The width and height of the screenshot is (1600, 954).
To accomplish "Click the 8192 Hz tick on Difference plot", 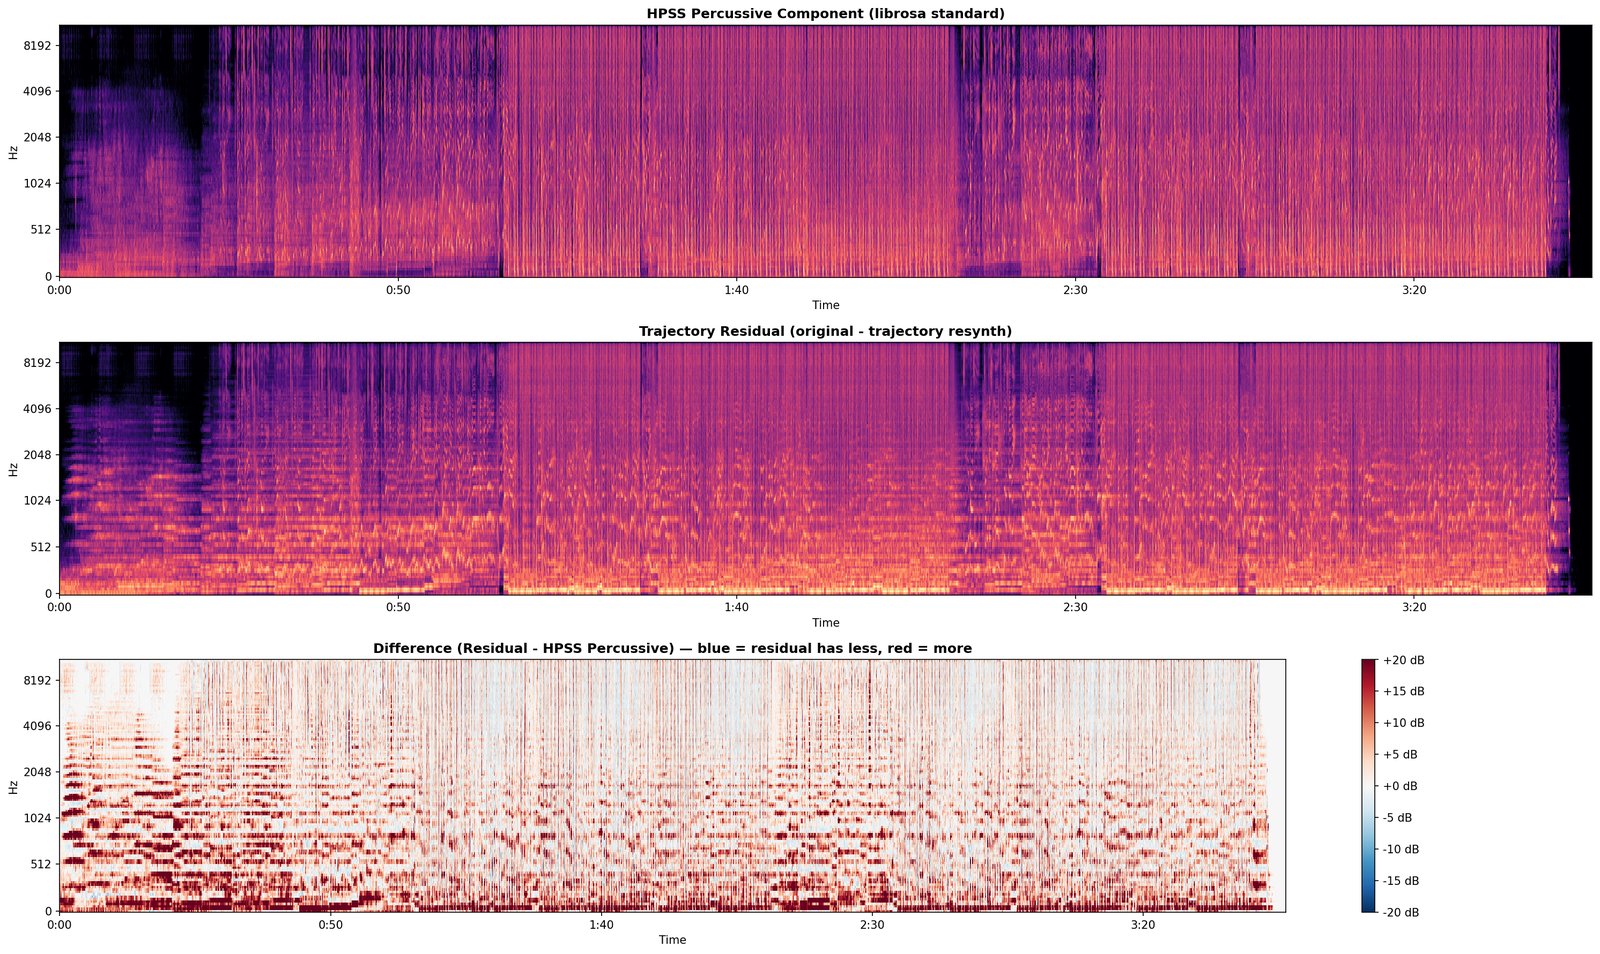I will pyautogui.click(x=36, y=680).
